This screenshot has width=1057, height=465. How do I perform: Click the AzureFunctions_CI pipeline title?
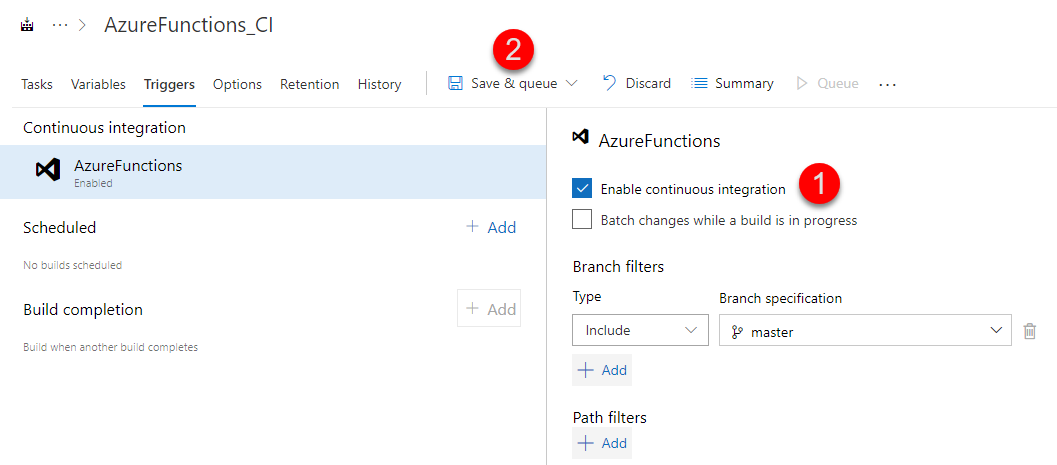[189, 25]
